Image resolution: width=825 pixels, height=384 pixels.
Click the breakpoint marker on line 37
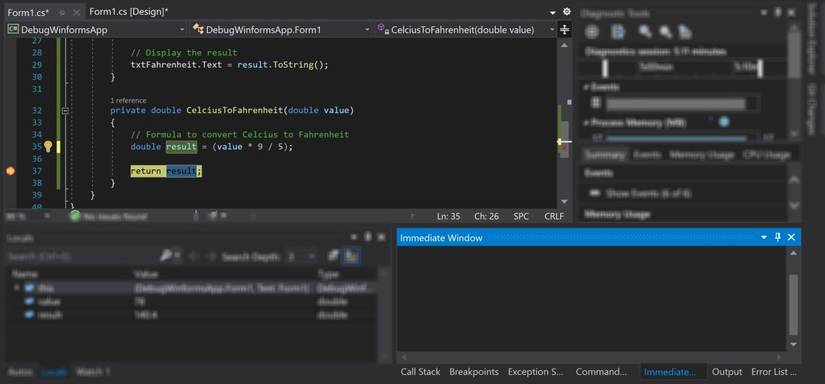[10, 171]
